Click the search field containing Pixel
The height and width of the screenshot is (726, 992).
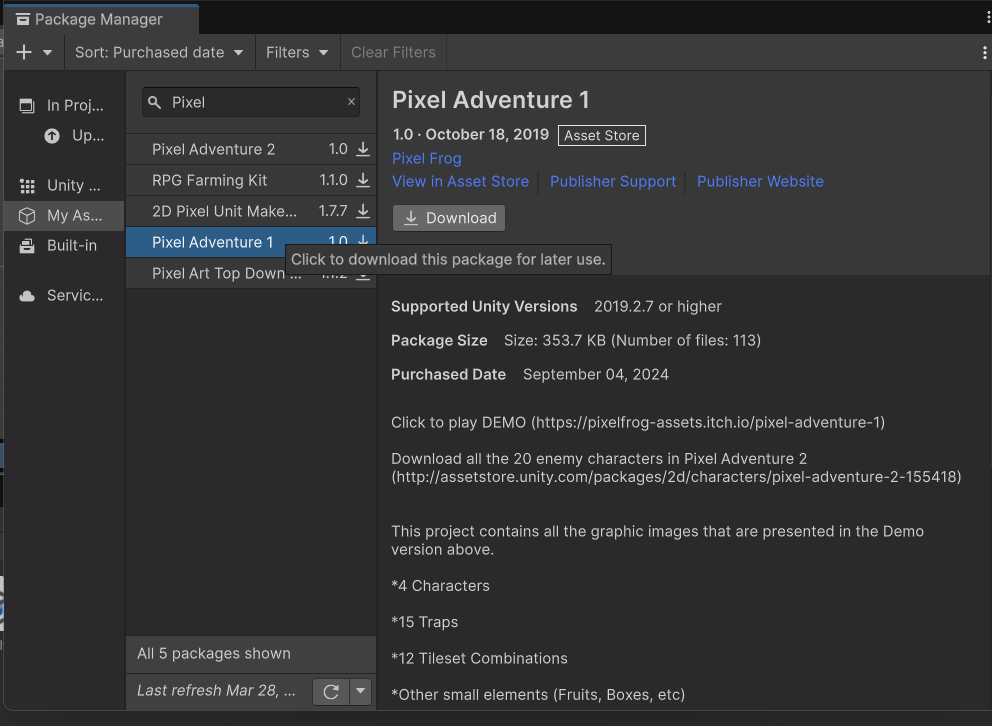[x=251, y=102]
